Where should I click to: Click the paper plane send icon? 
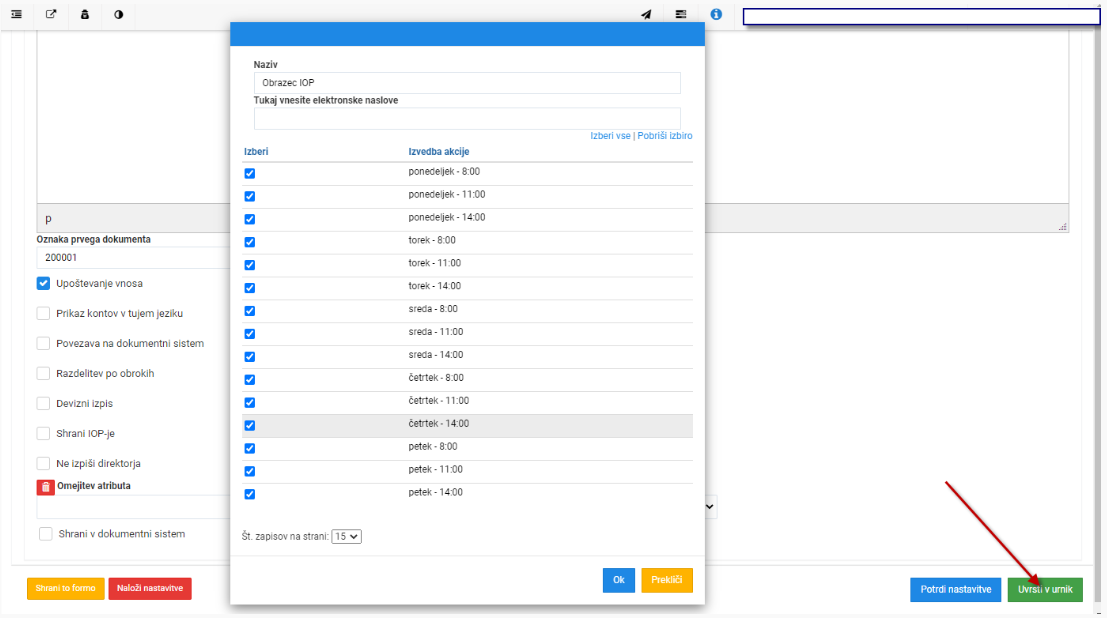click(x=646, y=14)
